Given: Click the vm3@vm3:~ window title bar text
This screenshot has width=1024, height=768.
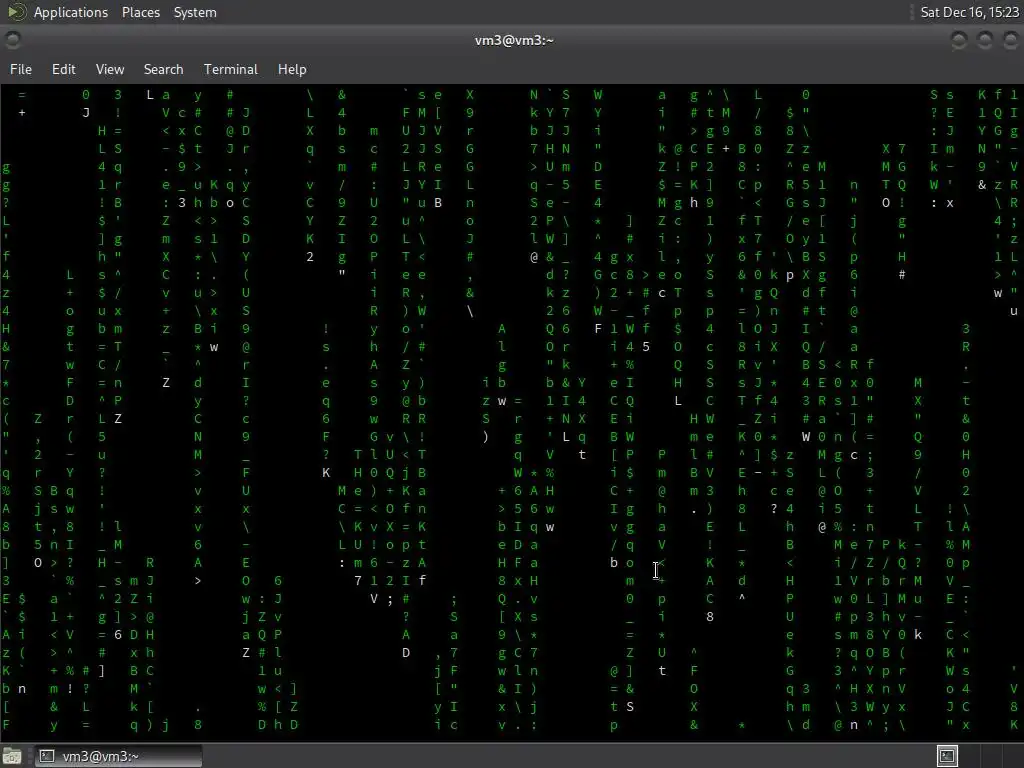Looking at the screenshot, I should tap(514, 40).
